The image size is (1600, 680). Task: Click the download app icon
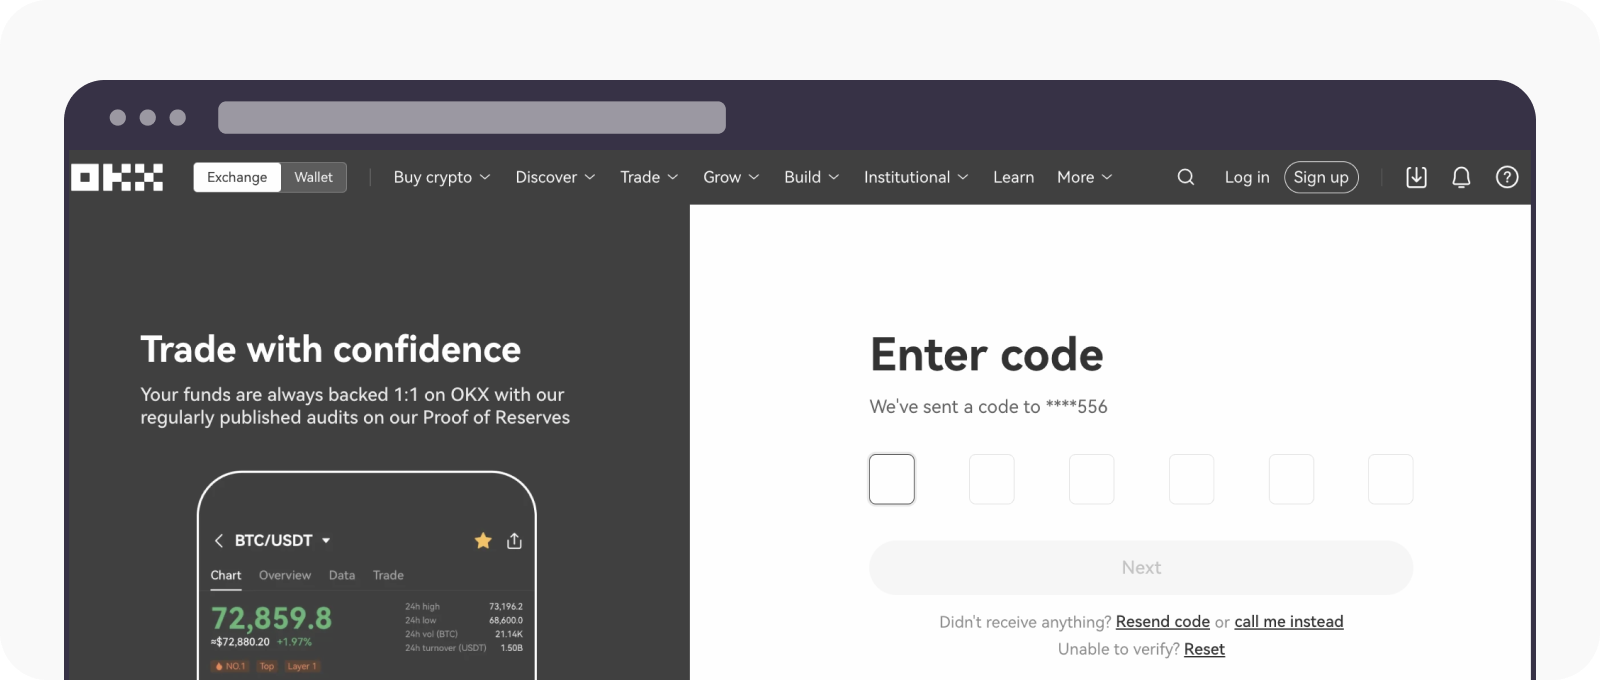1416,177
